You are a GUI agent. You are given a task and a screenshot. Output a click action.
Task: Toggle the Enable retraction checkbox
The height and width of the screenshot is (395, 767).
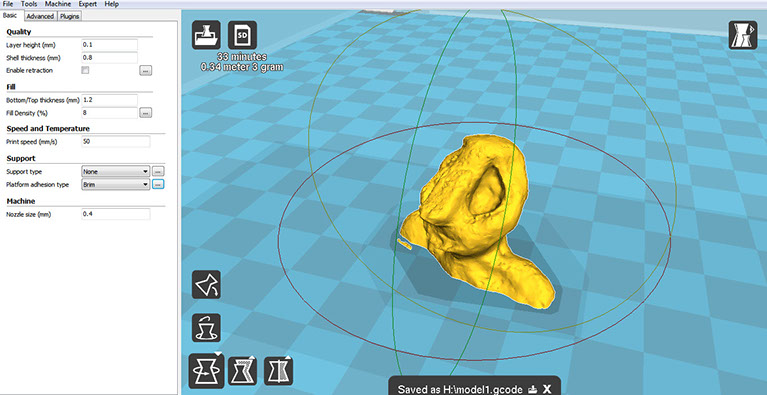point(85,70)
